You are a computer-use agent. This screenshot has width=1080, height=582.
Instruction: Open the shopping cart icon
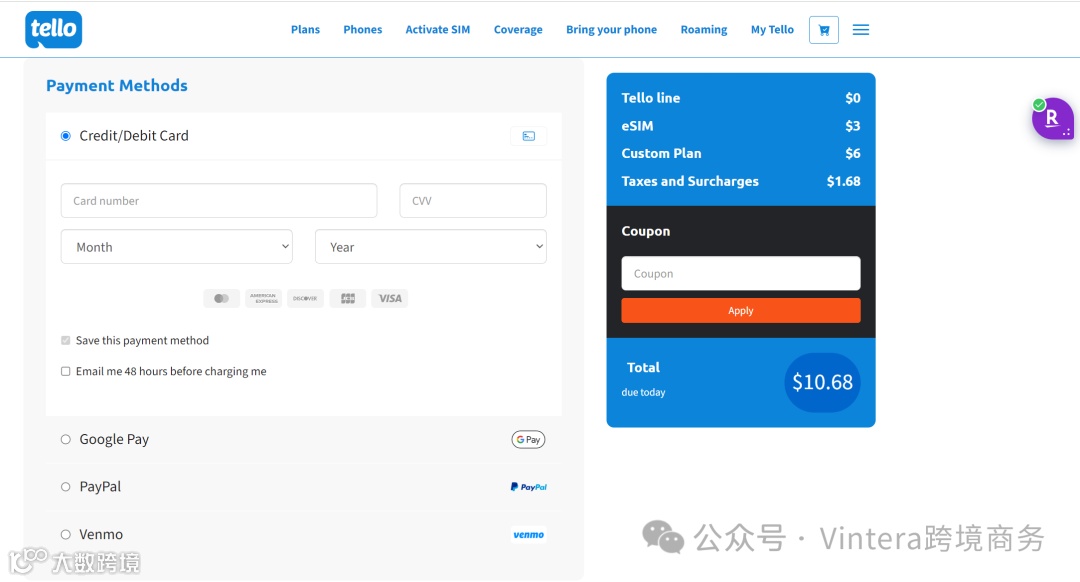click(x=824, y=30)
